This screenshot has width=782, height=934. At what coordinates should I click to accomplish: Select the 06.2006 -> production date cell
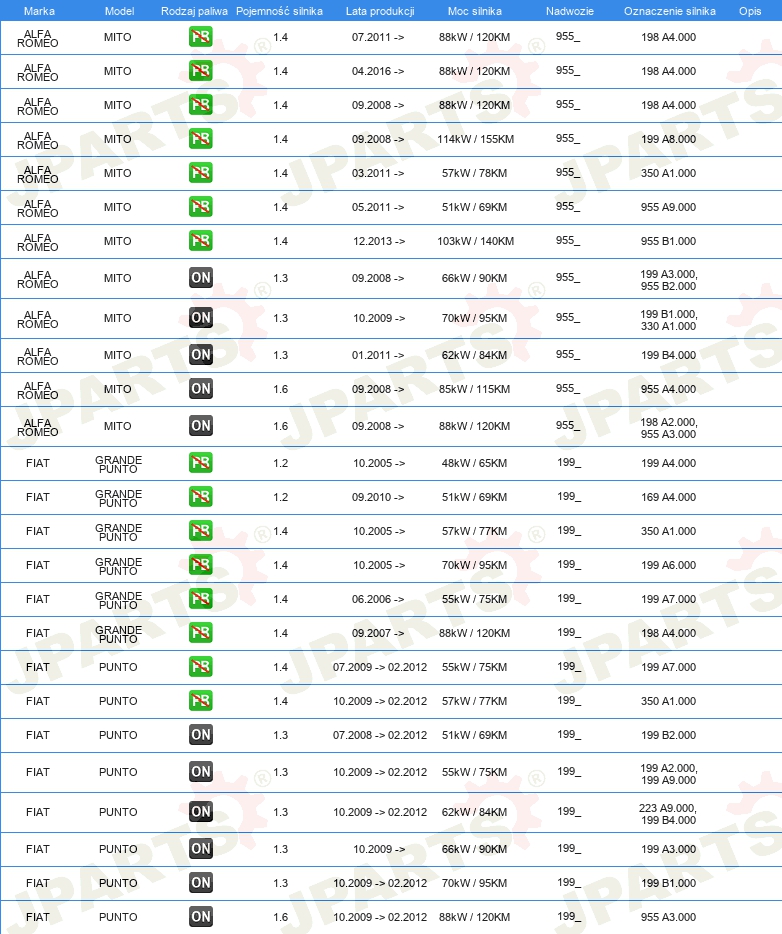pos(378,599)
